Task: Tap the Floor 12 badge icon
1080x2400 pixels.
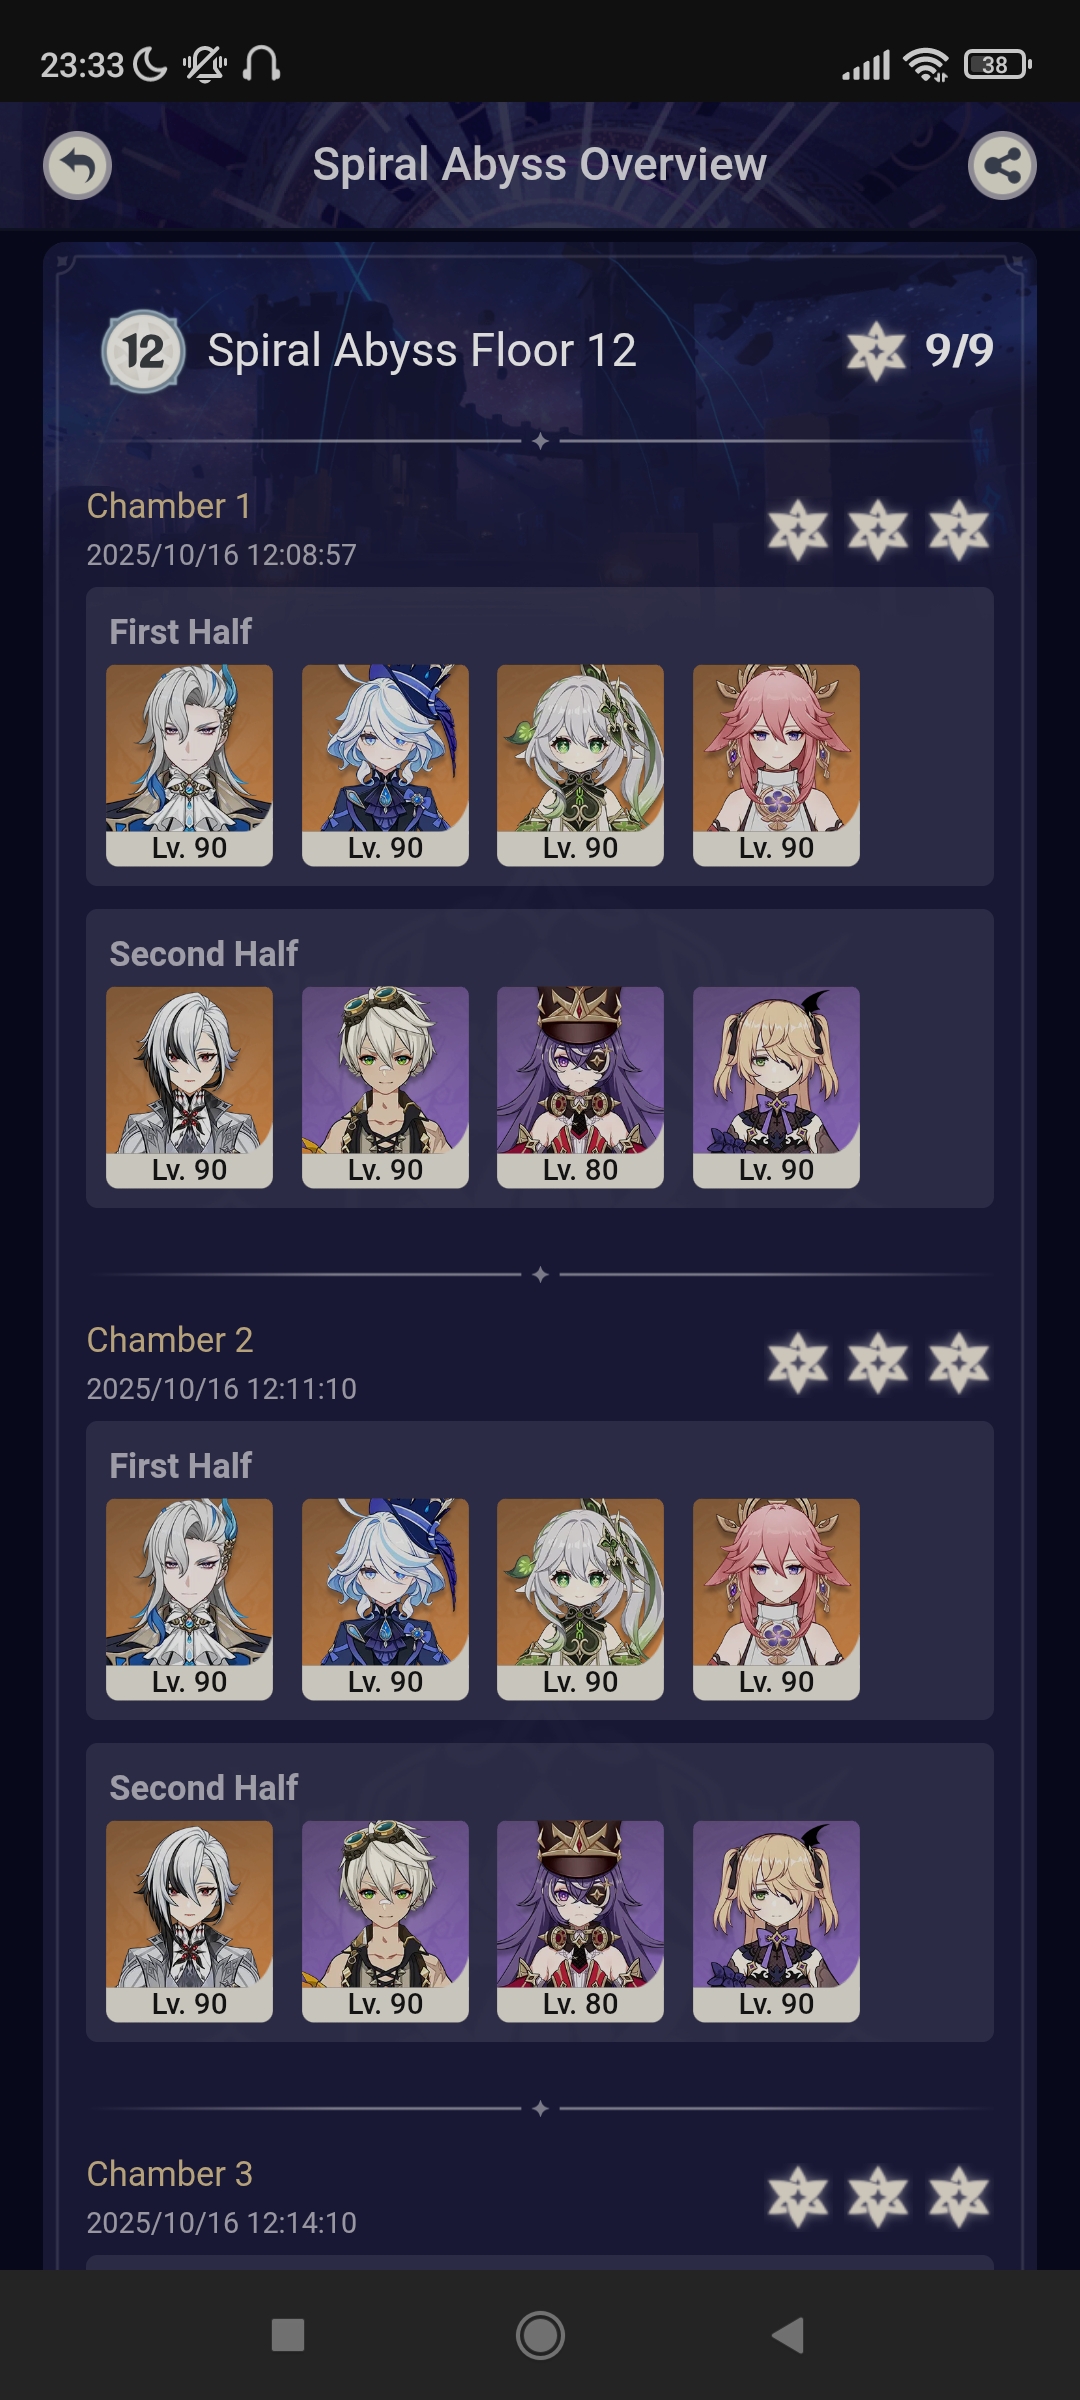Action: [x=144, y=351]
